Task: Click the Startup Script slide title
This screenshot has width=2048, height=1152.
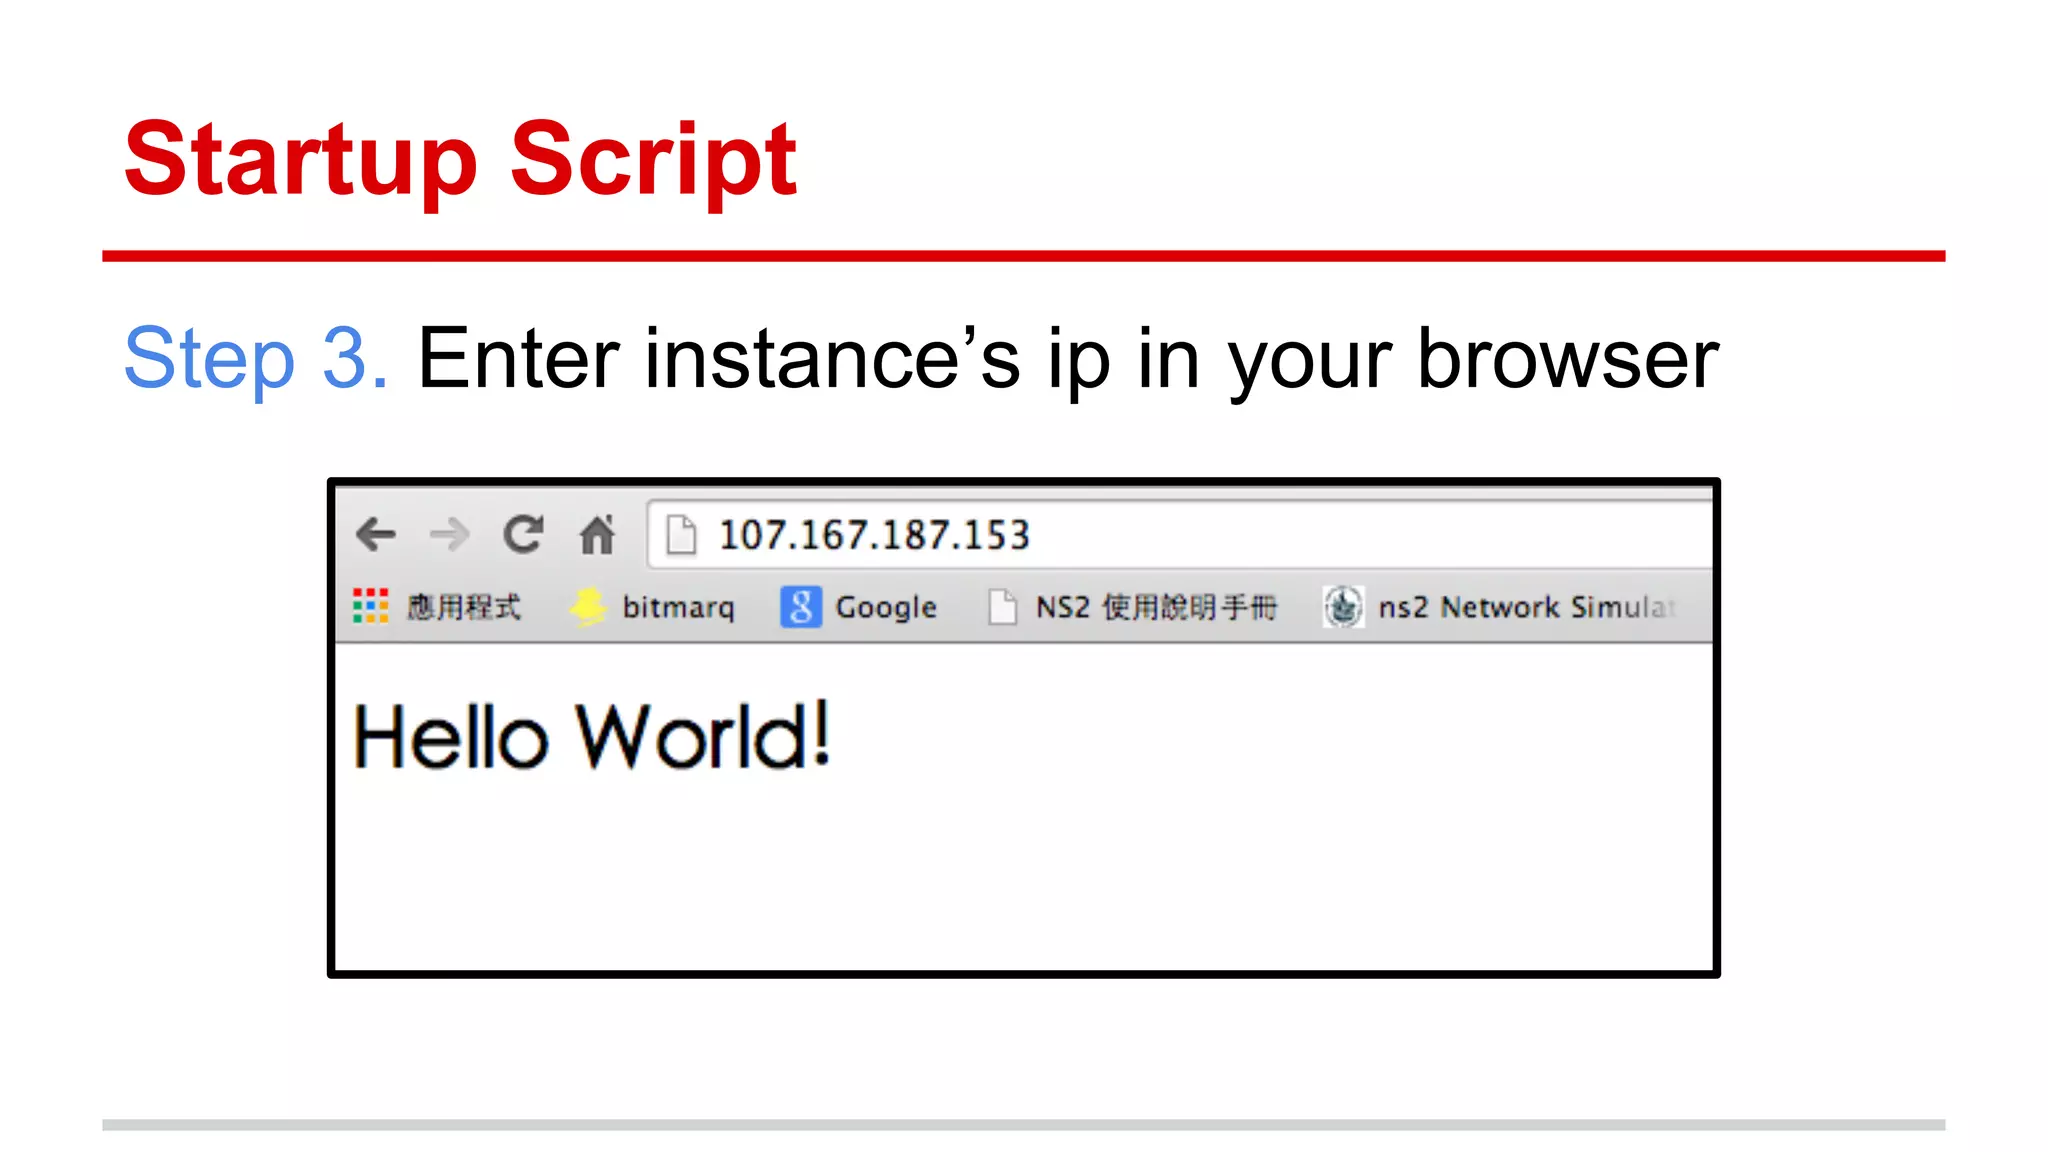Action: 460,160
